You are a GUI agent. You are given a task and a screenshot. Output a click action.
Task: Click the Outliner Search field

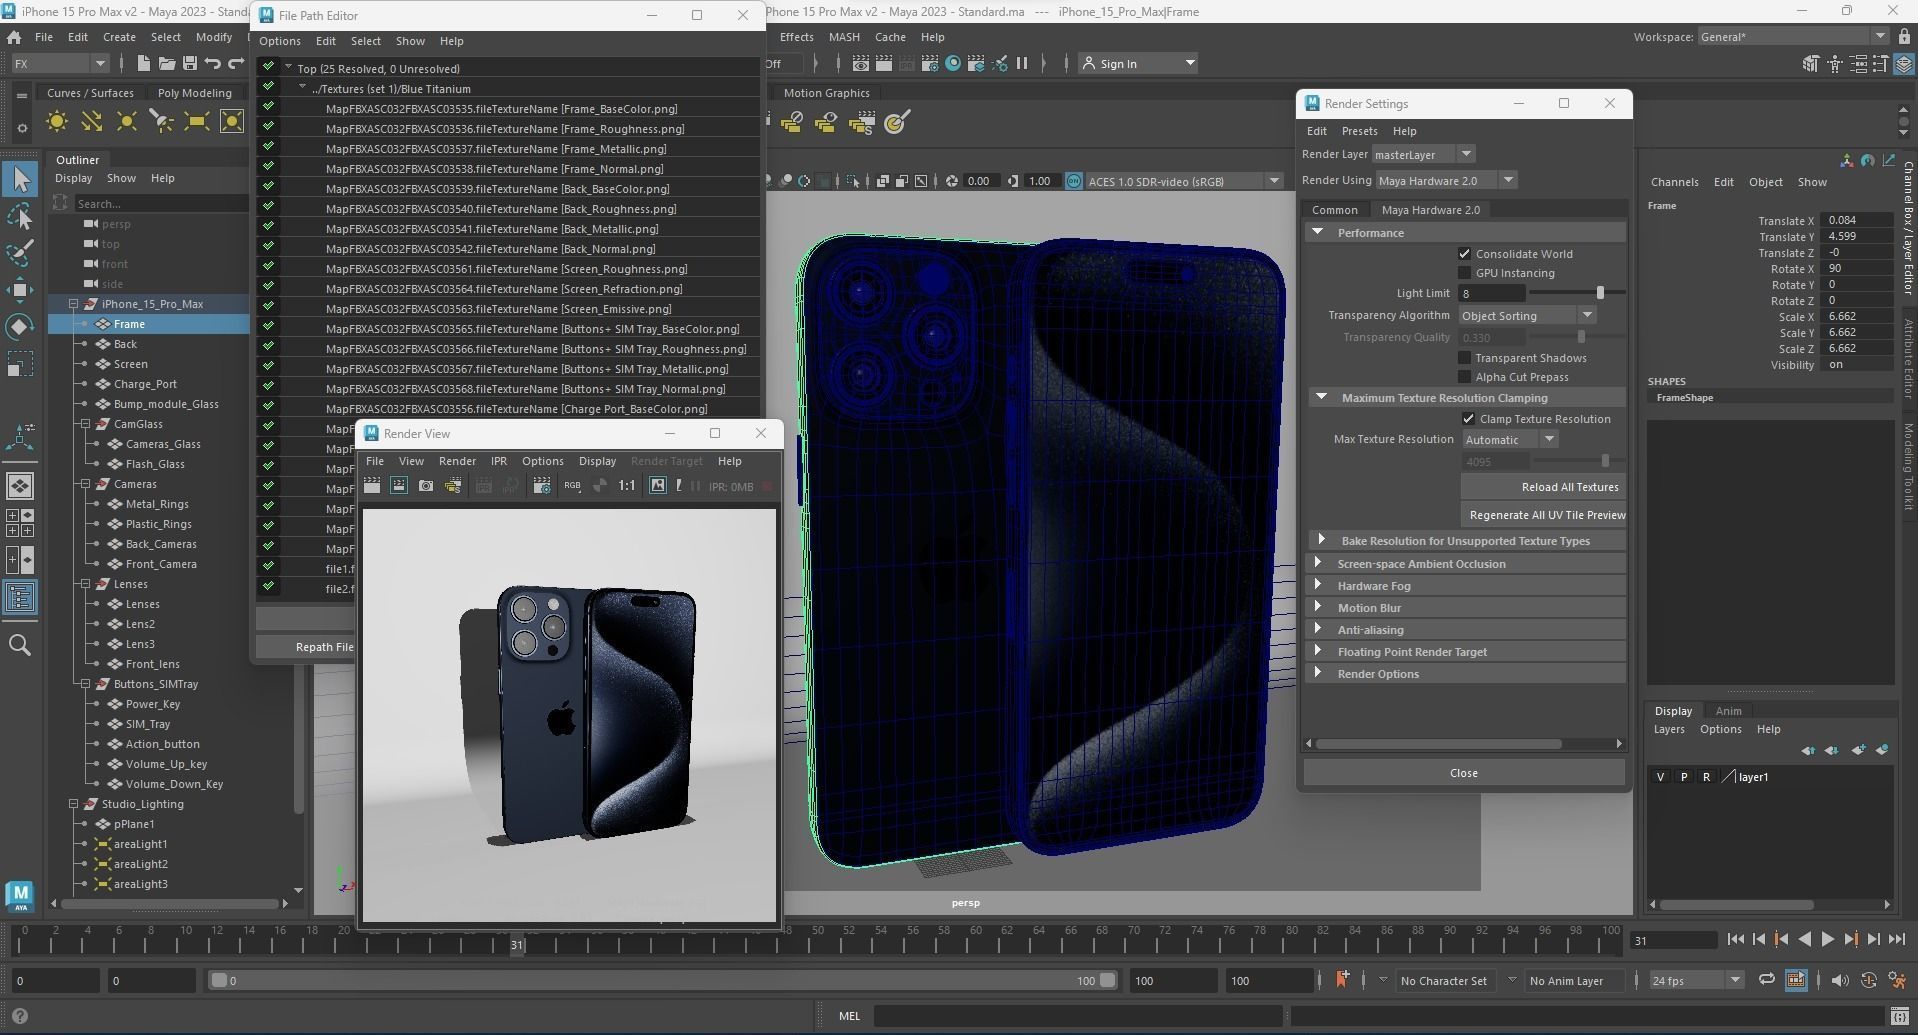click(160, 203)
